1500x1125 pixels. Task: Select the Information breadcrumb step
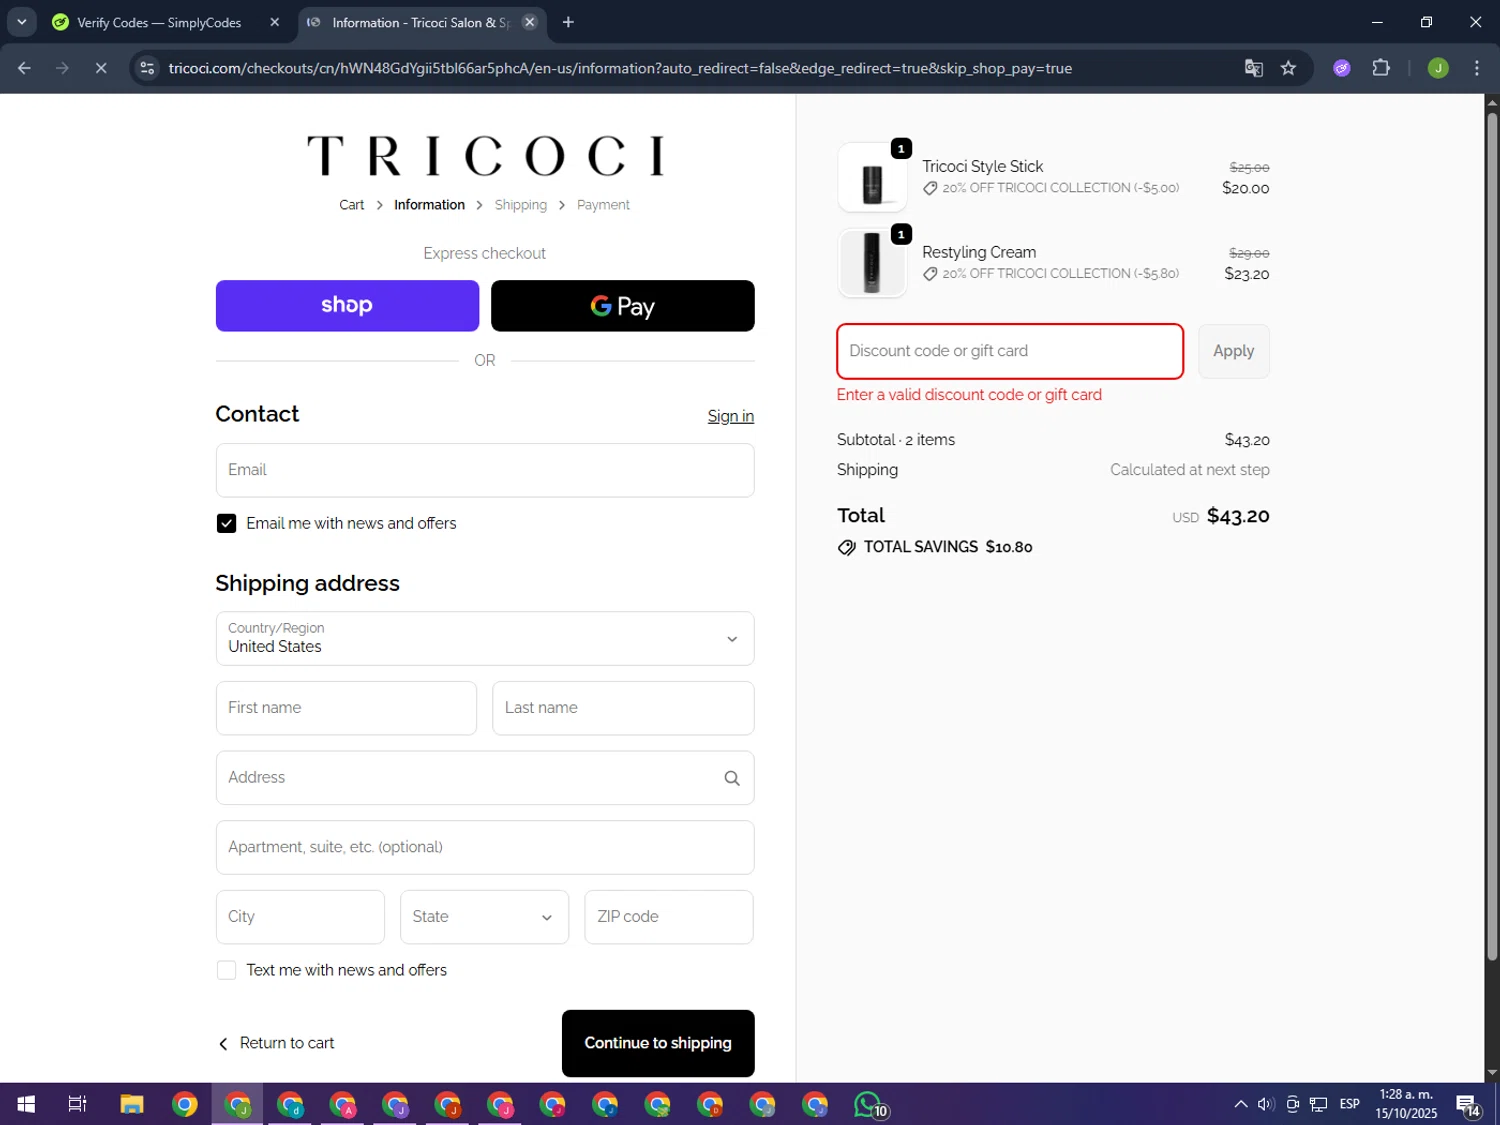coord(429,205)
